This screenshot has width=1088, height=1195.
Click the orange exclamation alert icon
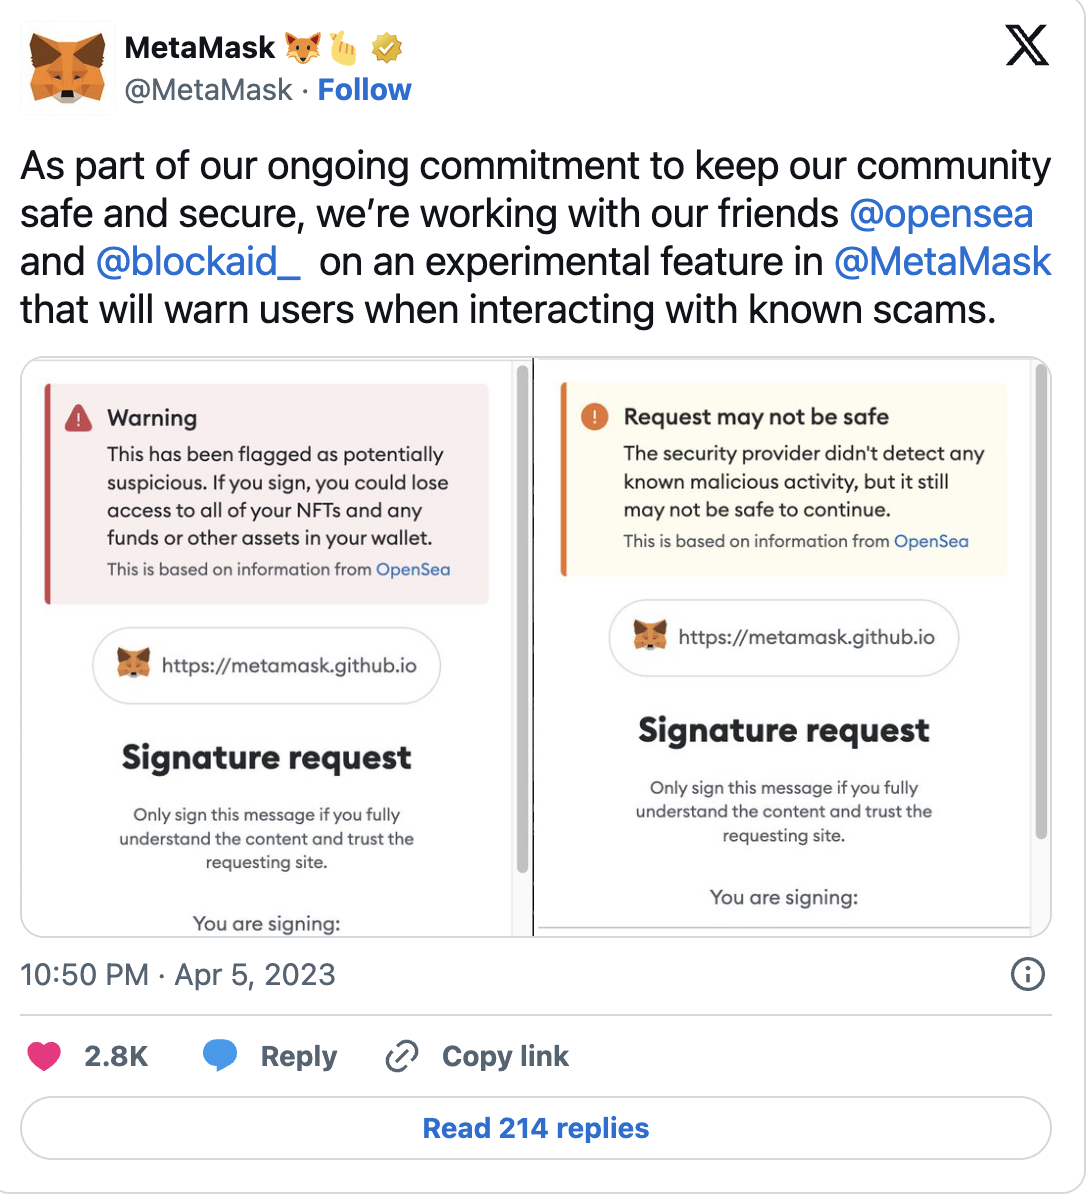[594, 416]
